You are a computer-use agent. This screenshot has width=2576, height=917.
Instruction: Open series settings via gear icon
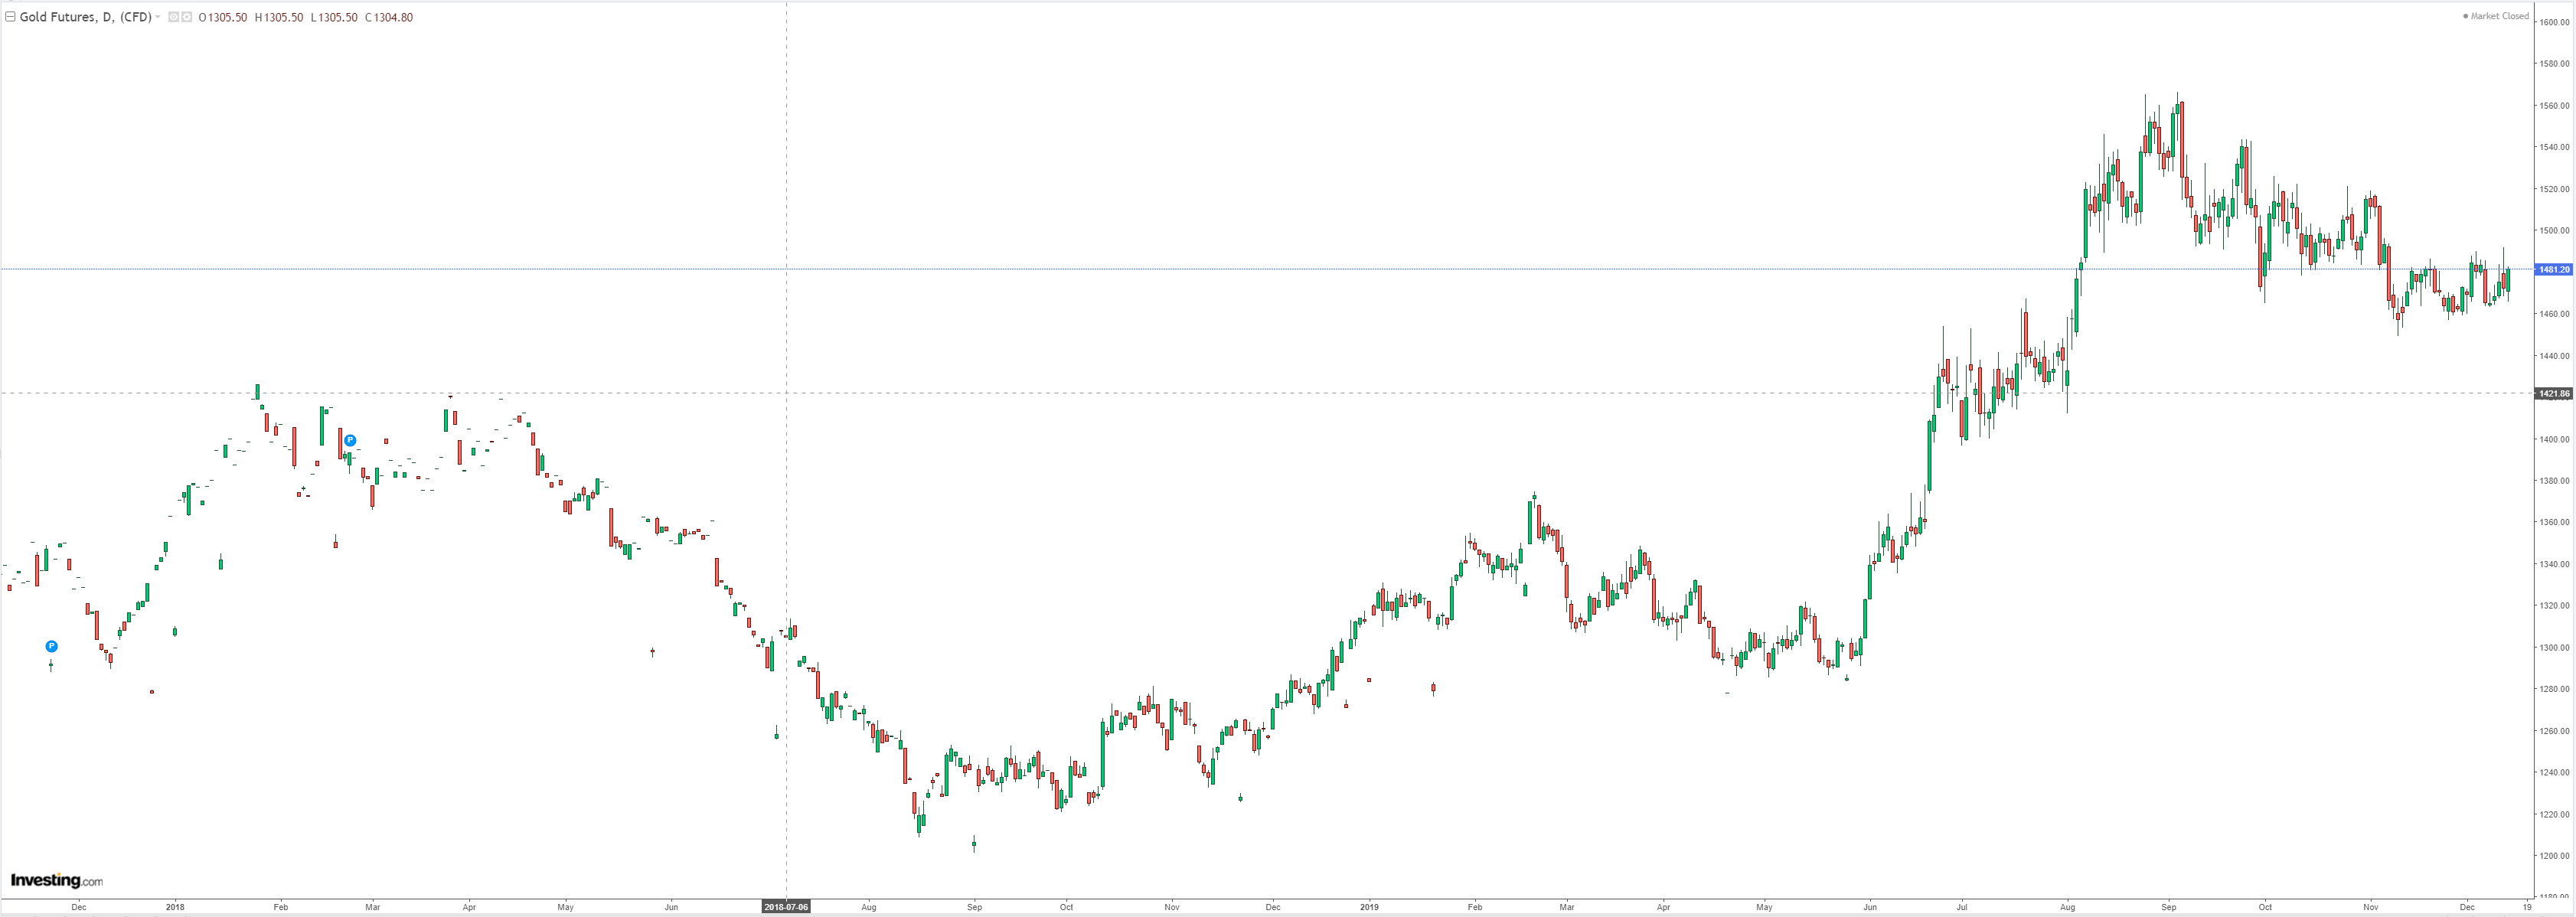(x=186, y=17)
